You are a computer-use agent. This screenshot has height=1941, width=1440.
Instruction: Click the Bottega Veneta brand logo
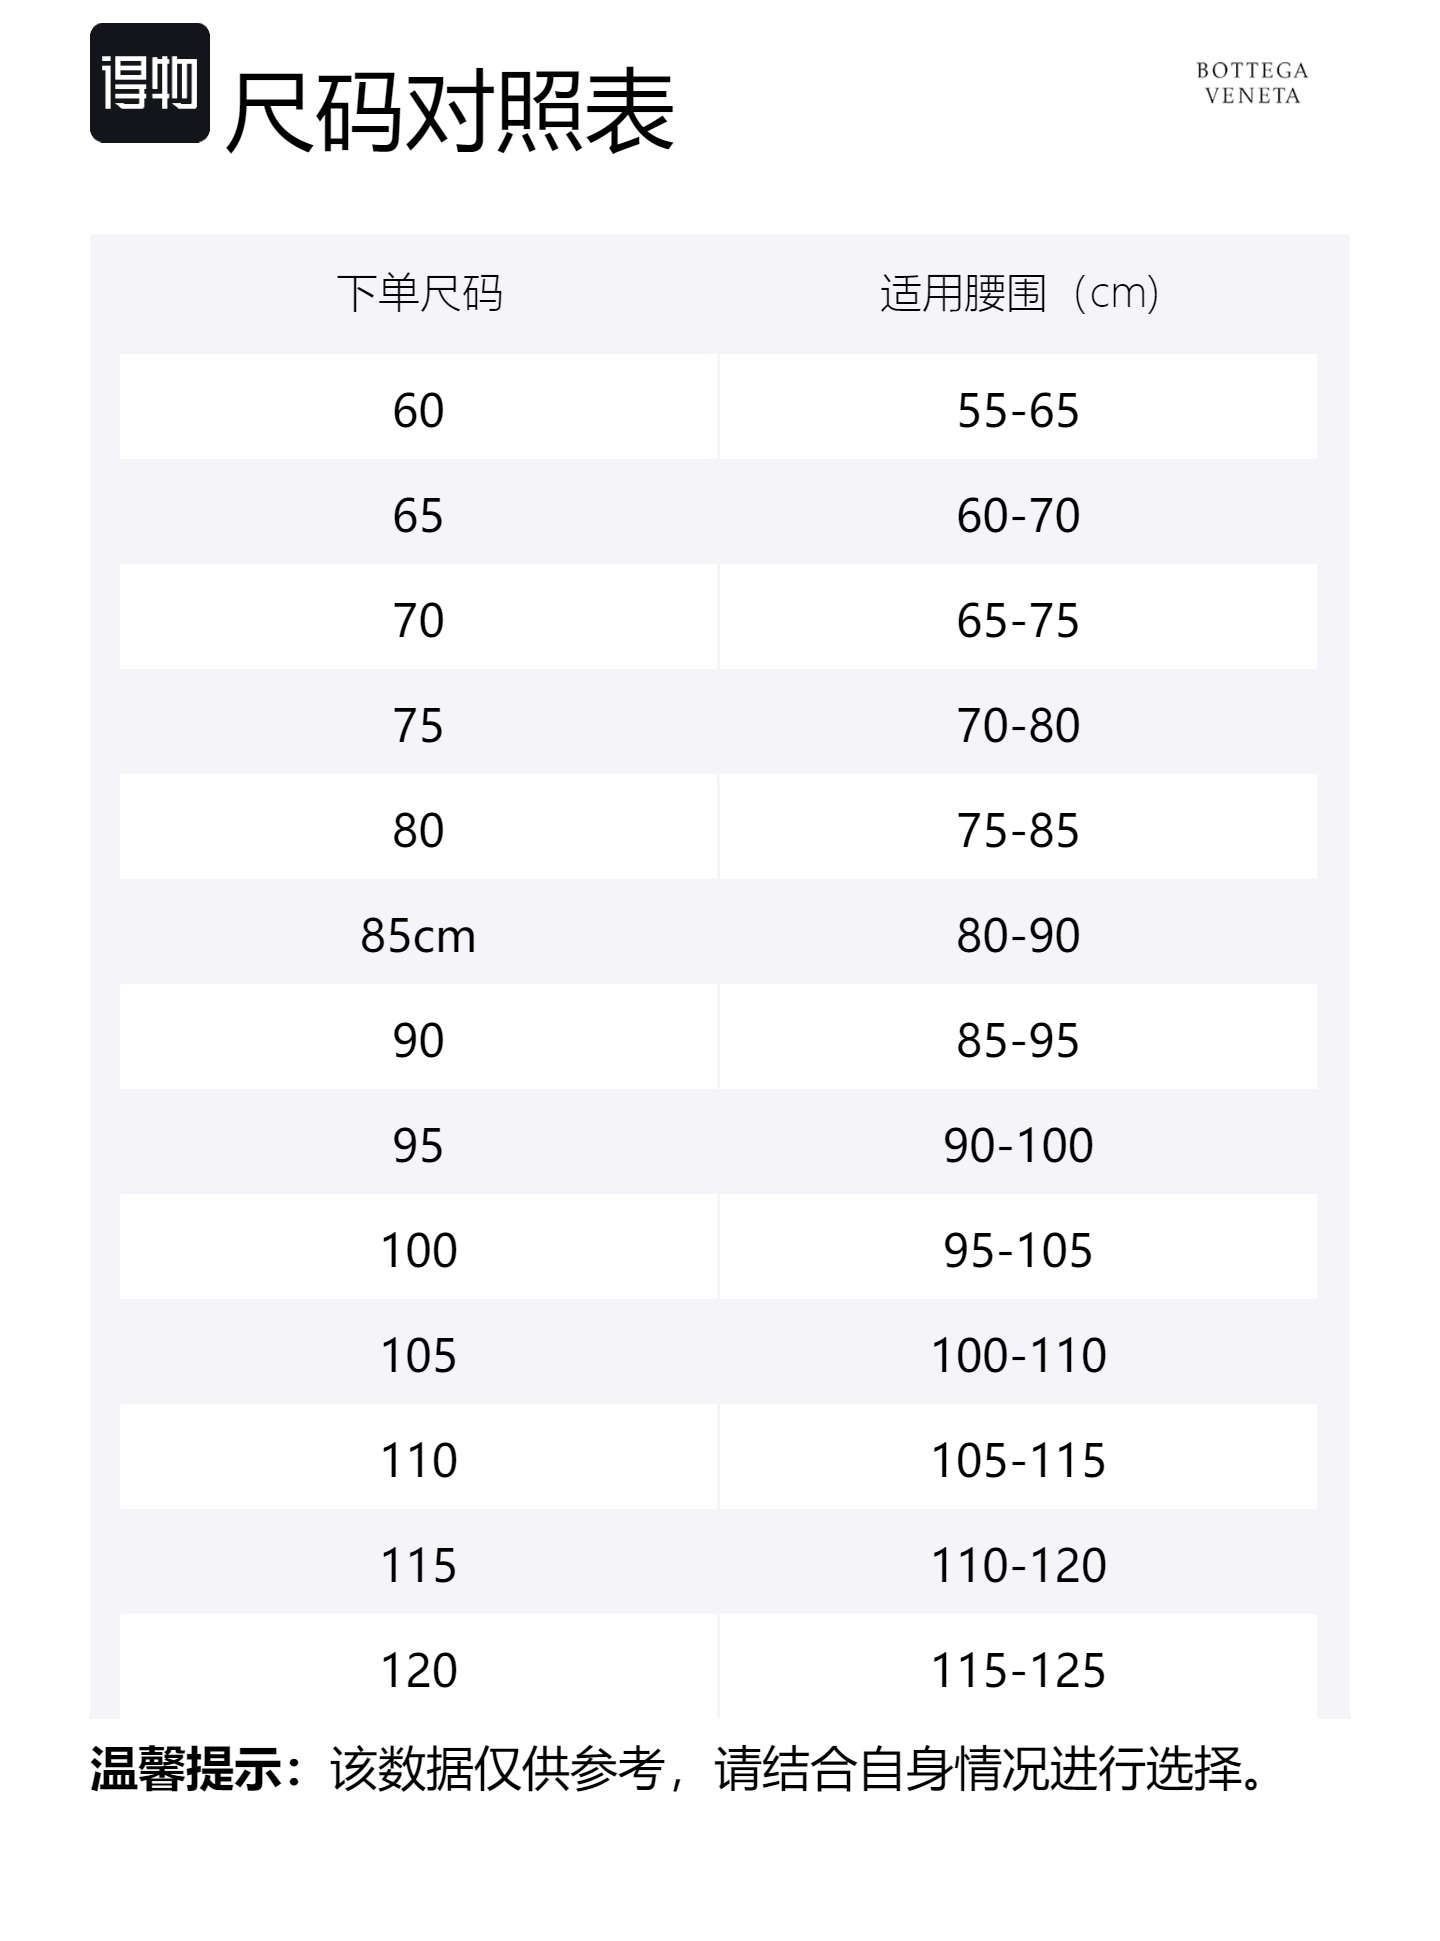[x=1252, y=83]
